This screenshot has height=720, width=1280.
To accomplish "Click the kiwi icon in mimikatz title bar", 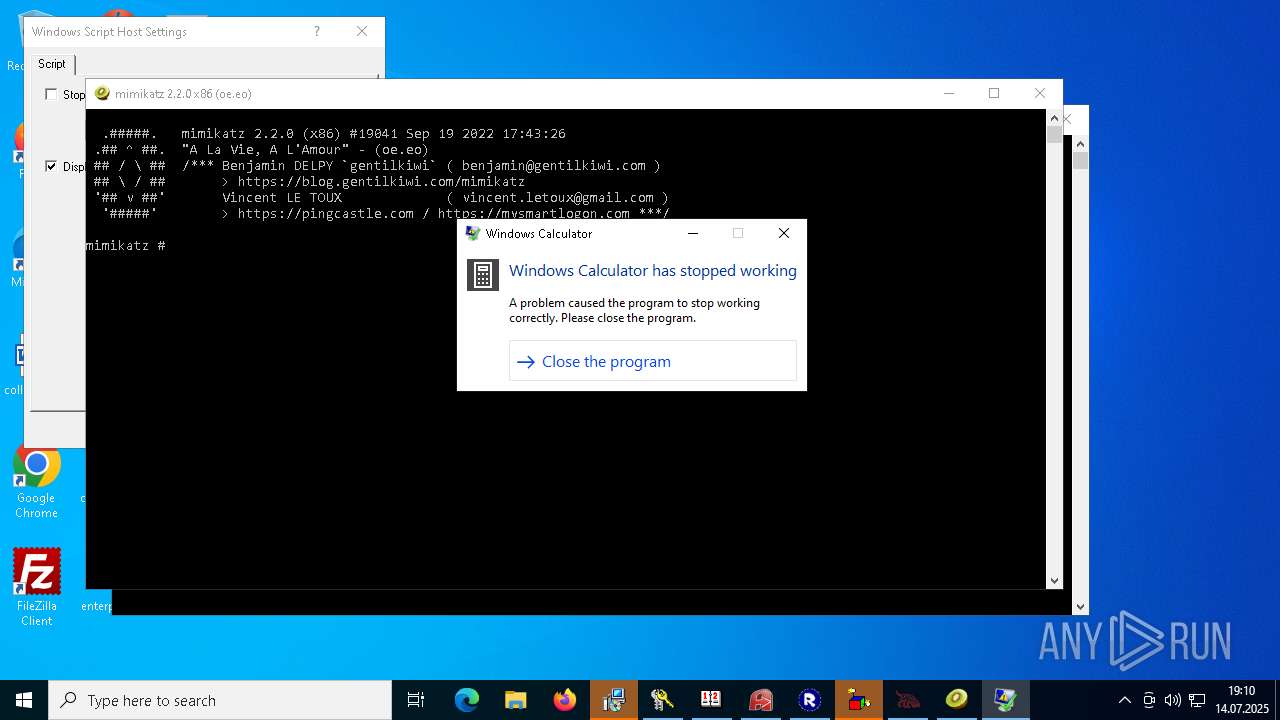I will tap(102, 94).
